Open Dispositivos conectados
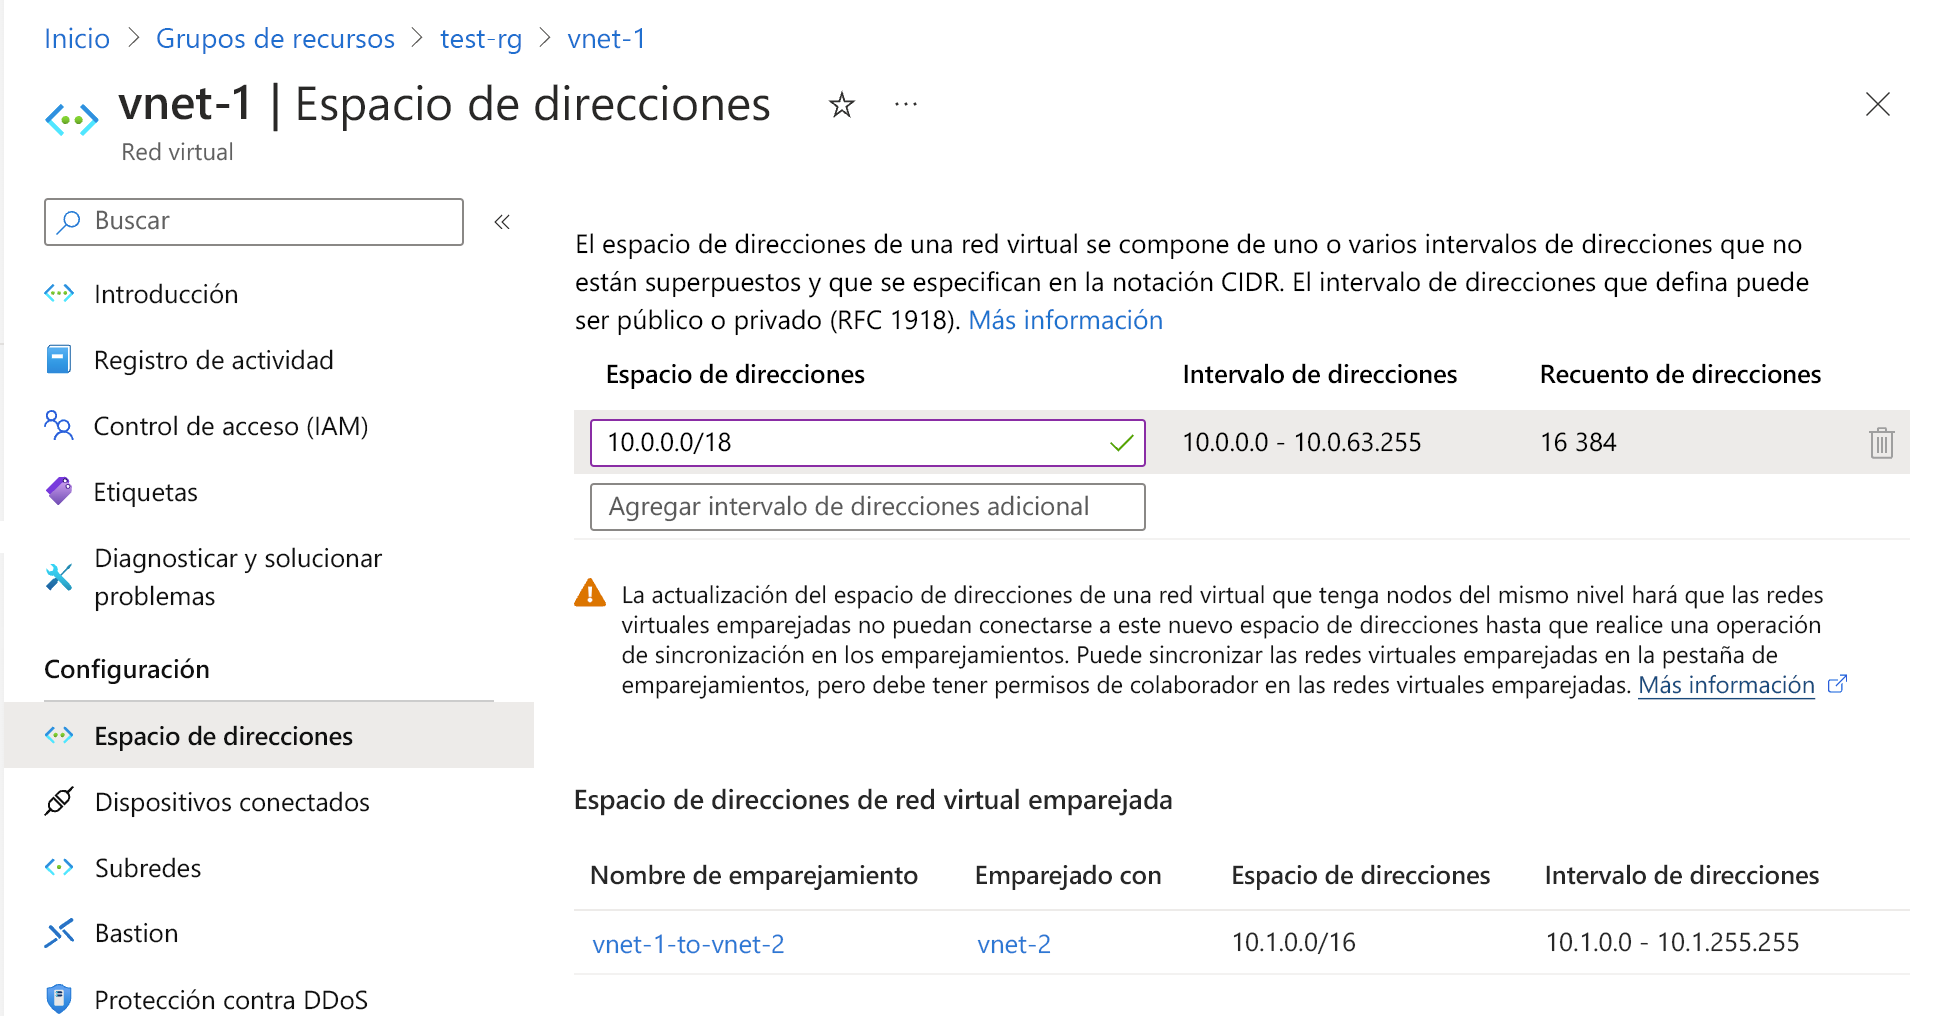This screenshot has height=1016, width=1944. pyautogui.click(x=232, y=801)
